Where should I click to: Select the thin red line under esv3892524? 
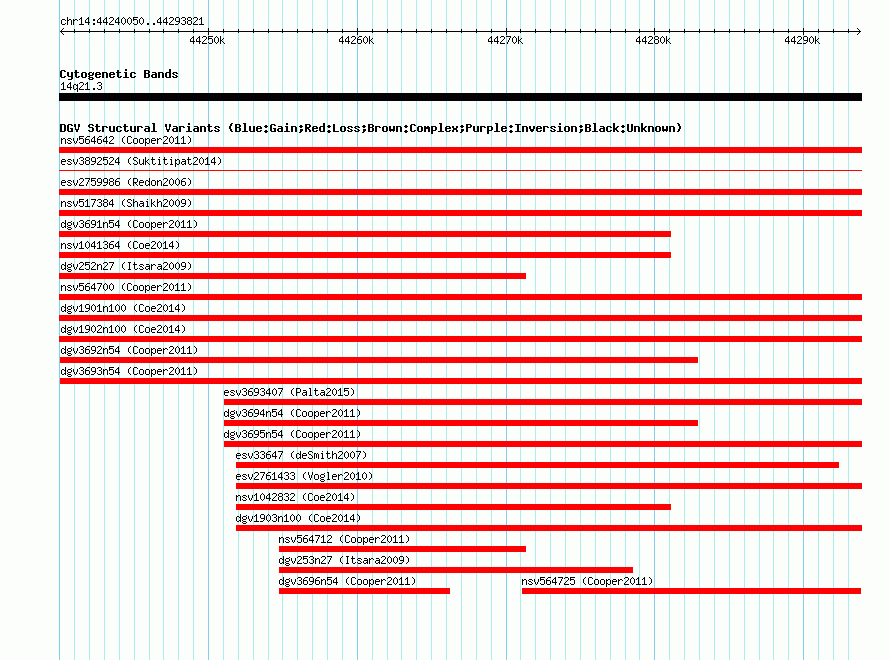click(x=460, y=170)
